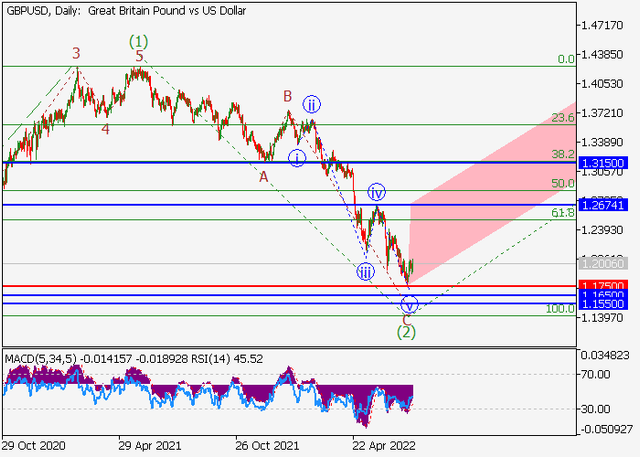640x457 pixels.
Task: Click the red wave label C
Action: pos(407,320)
